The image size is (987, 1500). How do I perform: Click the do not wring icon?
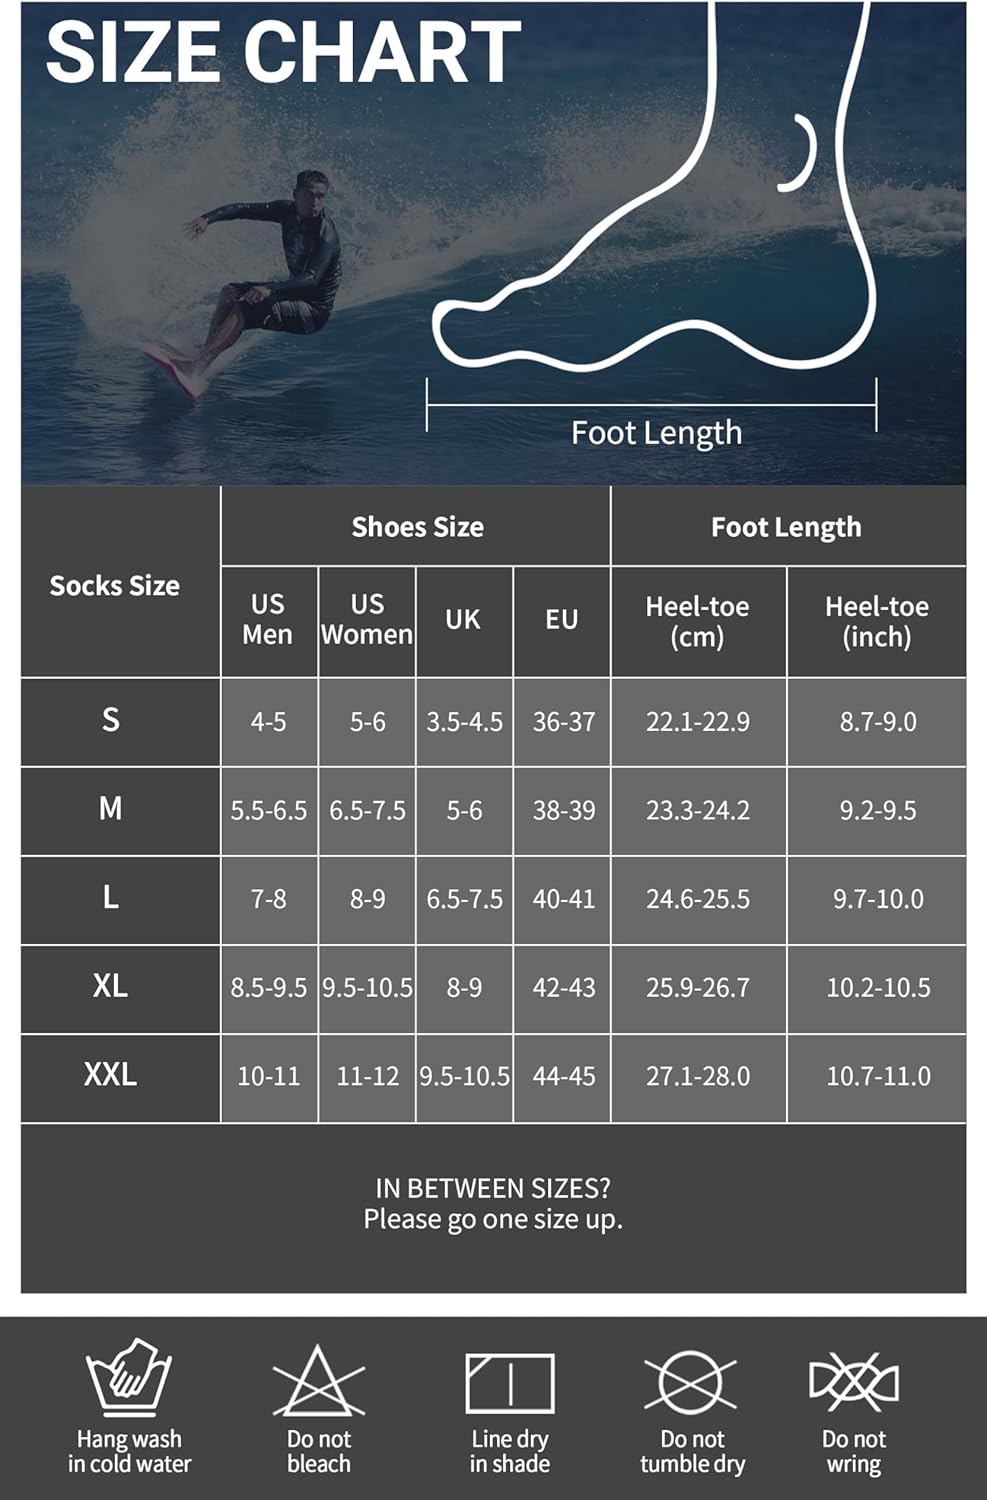point(853,1382)
